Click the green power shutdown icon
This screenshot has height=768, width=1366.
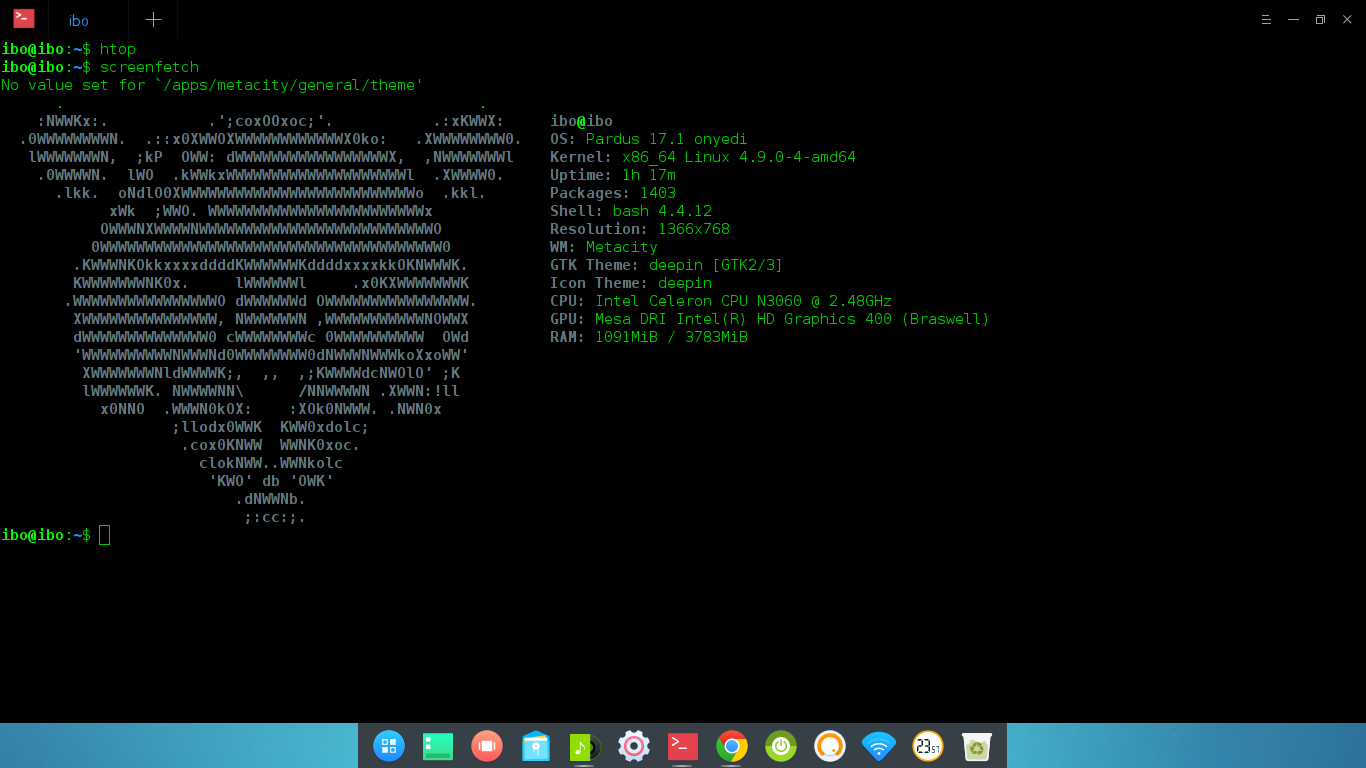(781, 746)
